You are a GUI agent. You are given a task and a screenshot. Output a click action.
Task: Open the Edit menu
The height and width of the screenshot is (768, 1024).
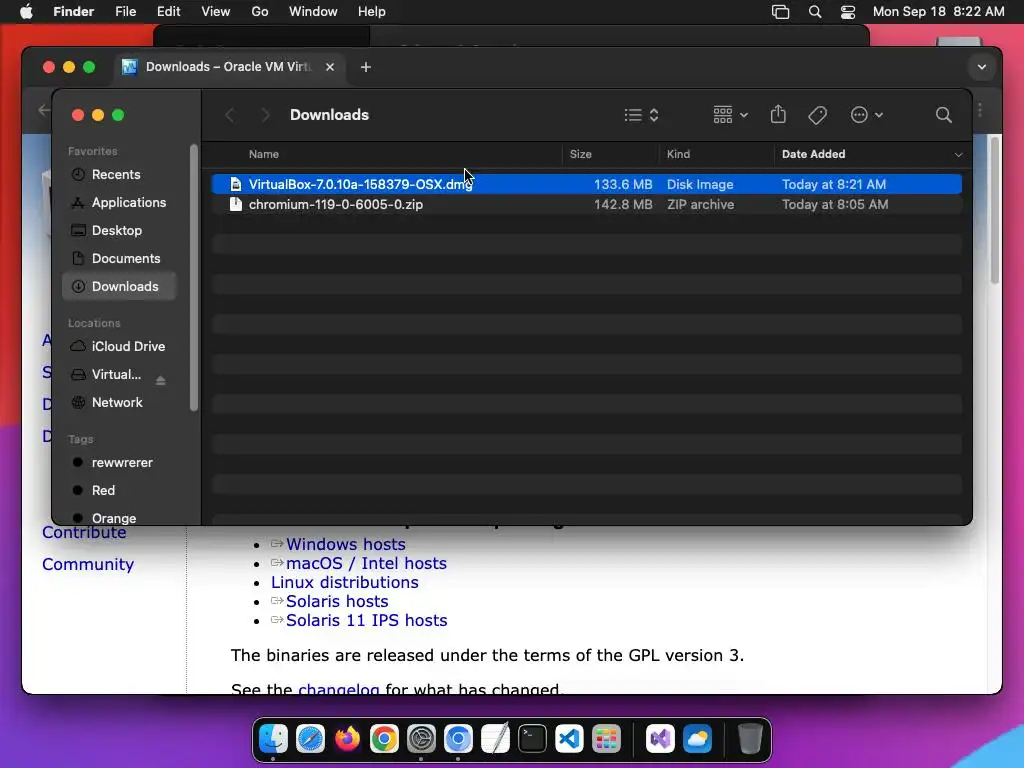(x=168, y=12)
